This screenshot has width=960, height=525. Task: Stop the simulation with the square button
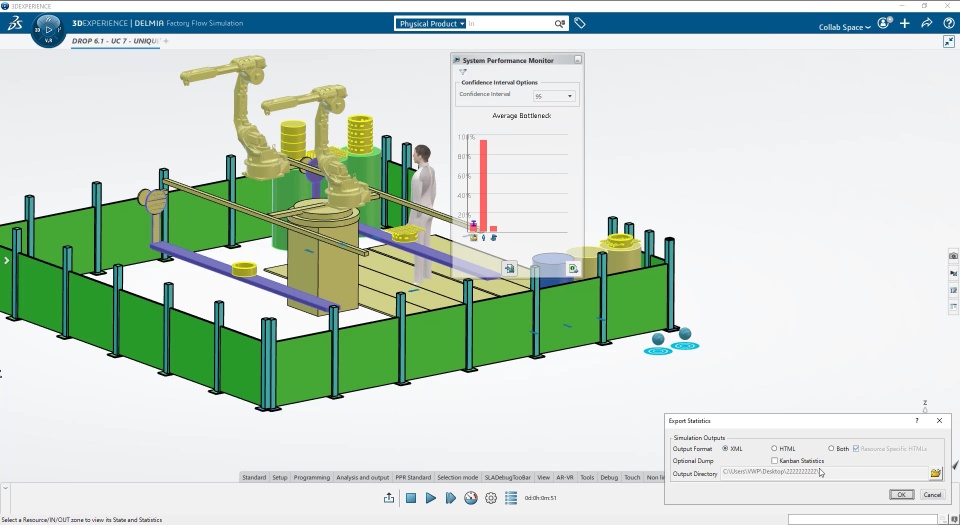pyautogui.click(x=411, y=498)
